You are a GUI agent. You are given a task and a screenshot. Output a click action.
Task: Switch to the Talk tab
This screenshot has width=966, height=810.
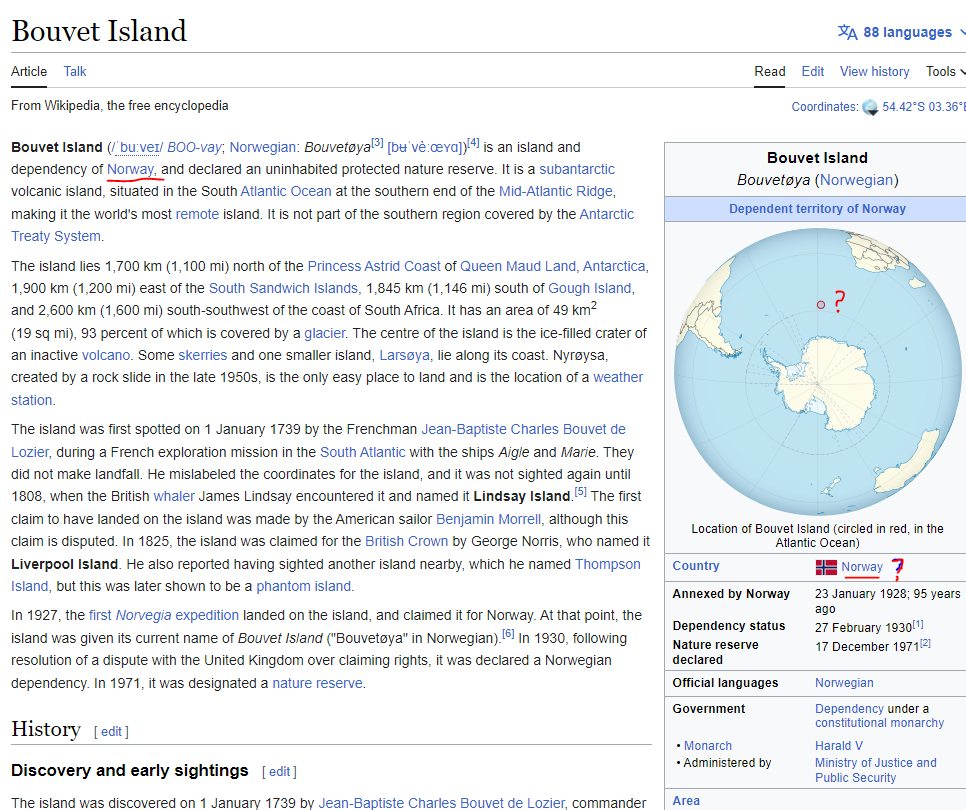pos(75,71)
